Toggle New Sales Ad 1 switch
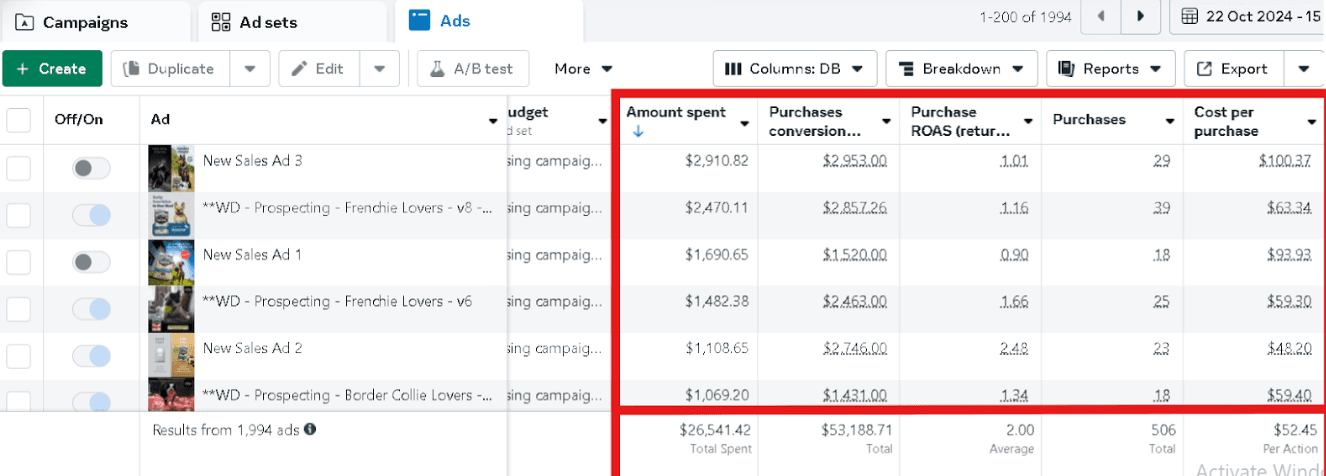The width and height of the screenshot is (1326, 476). pyautogui.click(x=91, y=262)
